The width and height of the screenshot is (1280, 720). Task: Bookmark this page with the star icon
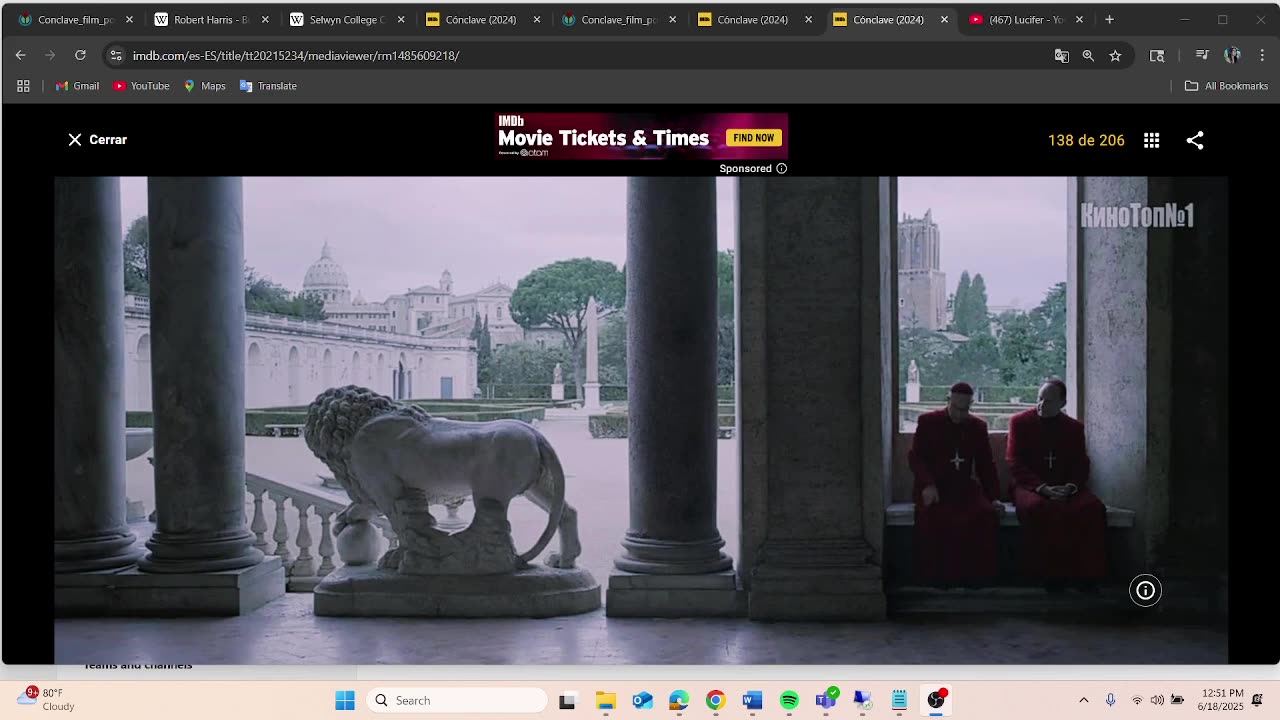coord(1115,56)
